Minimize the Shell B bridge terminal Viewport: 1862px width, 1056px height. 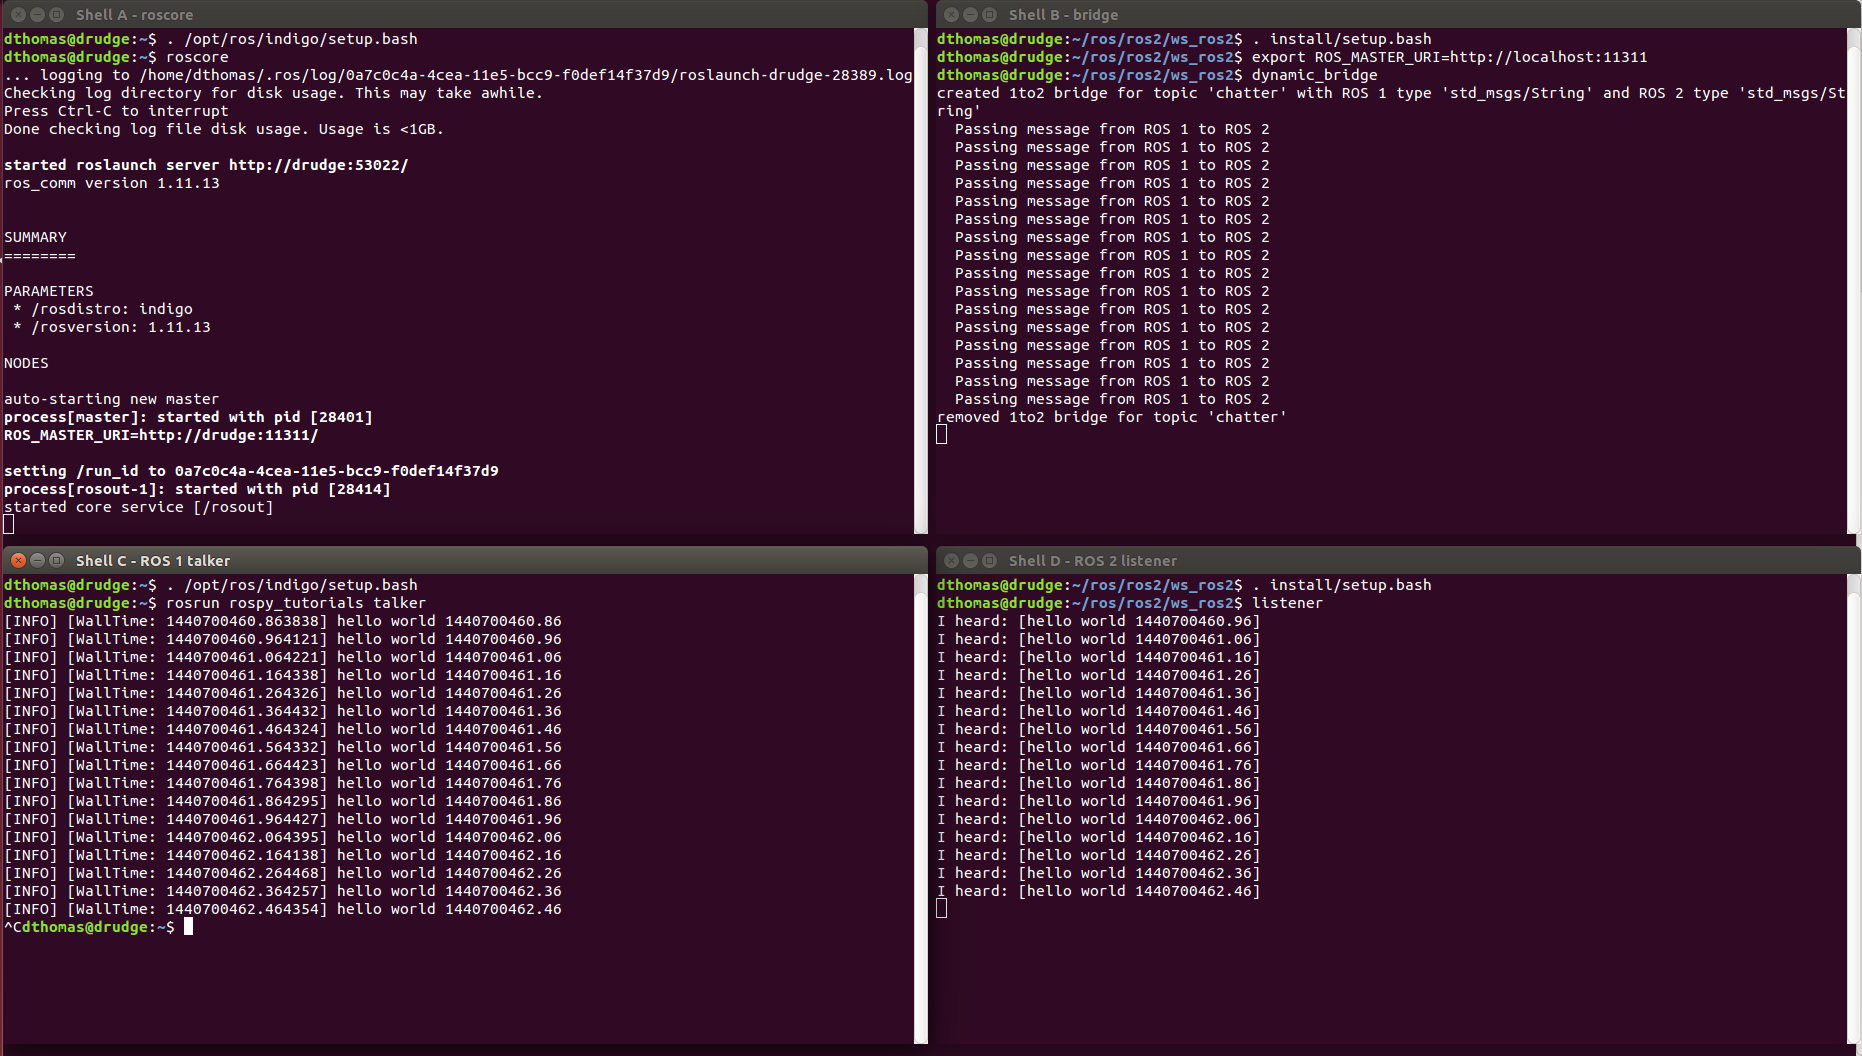[970, 15]
